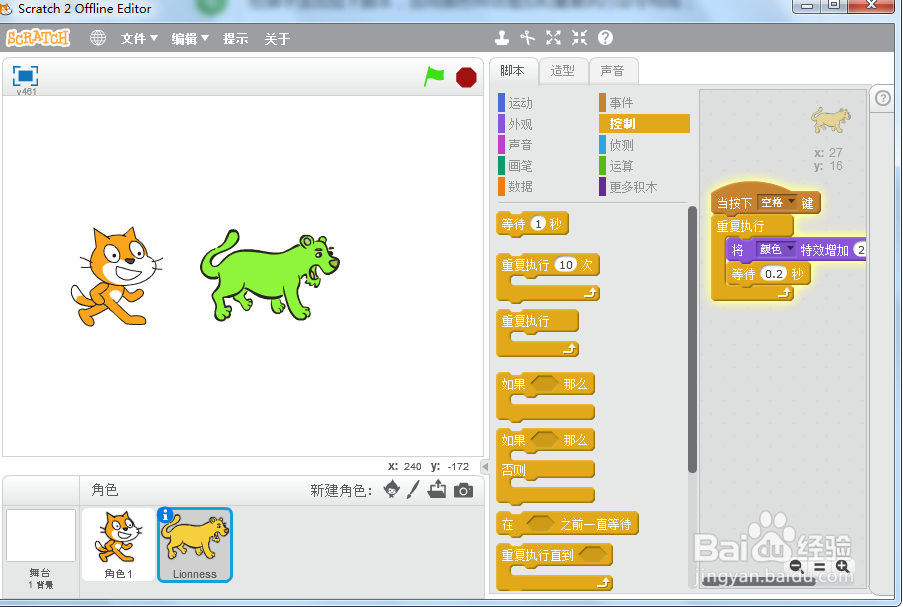Open the language globe menu

[98, 38]
